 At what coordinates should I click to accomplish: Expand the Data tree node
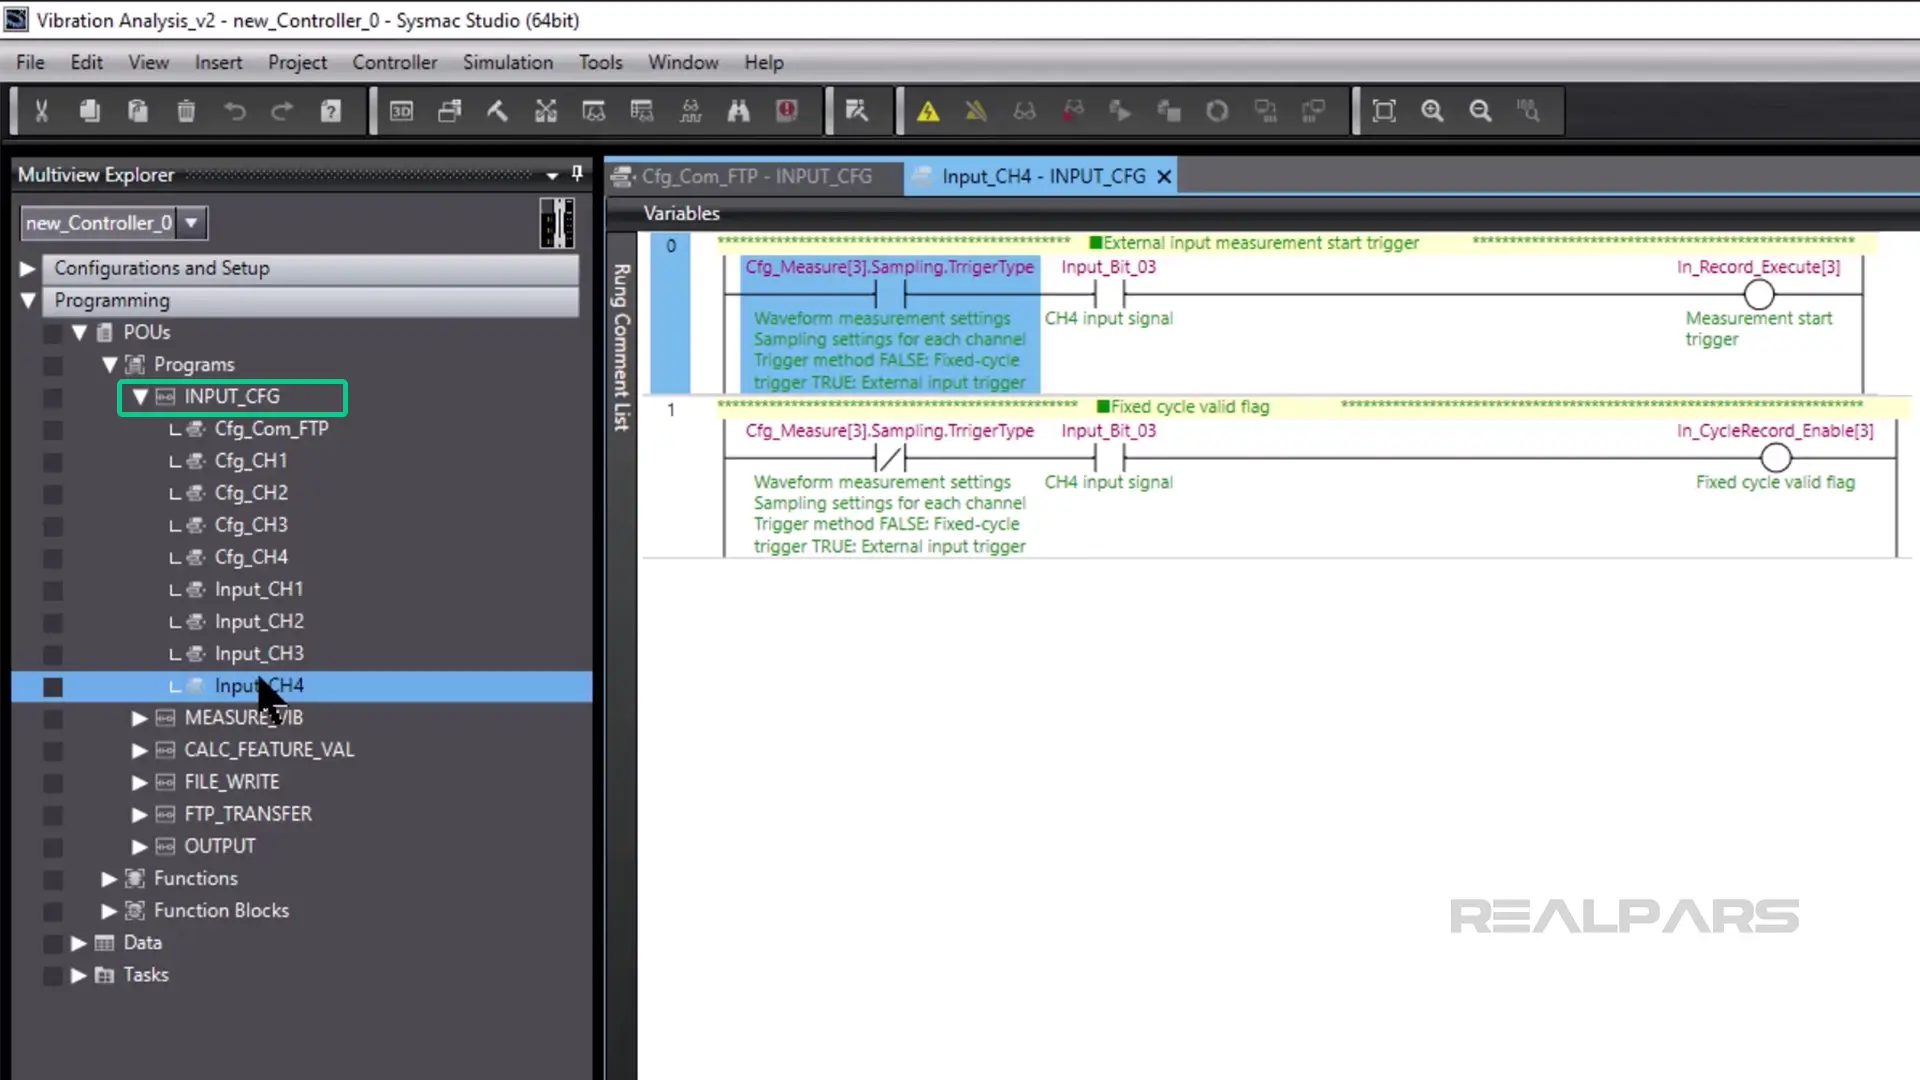(x=79, y=943)
